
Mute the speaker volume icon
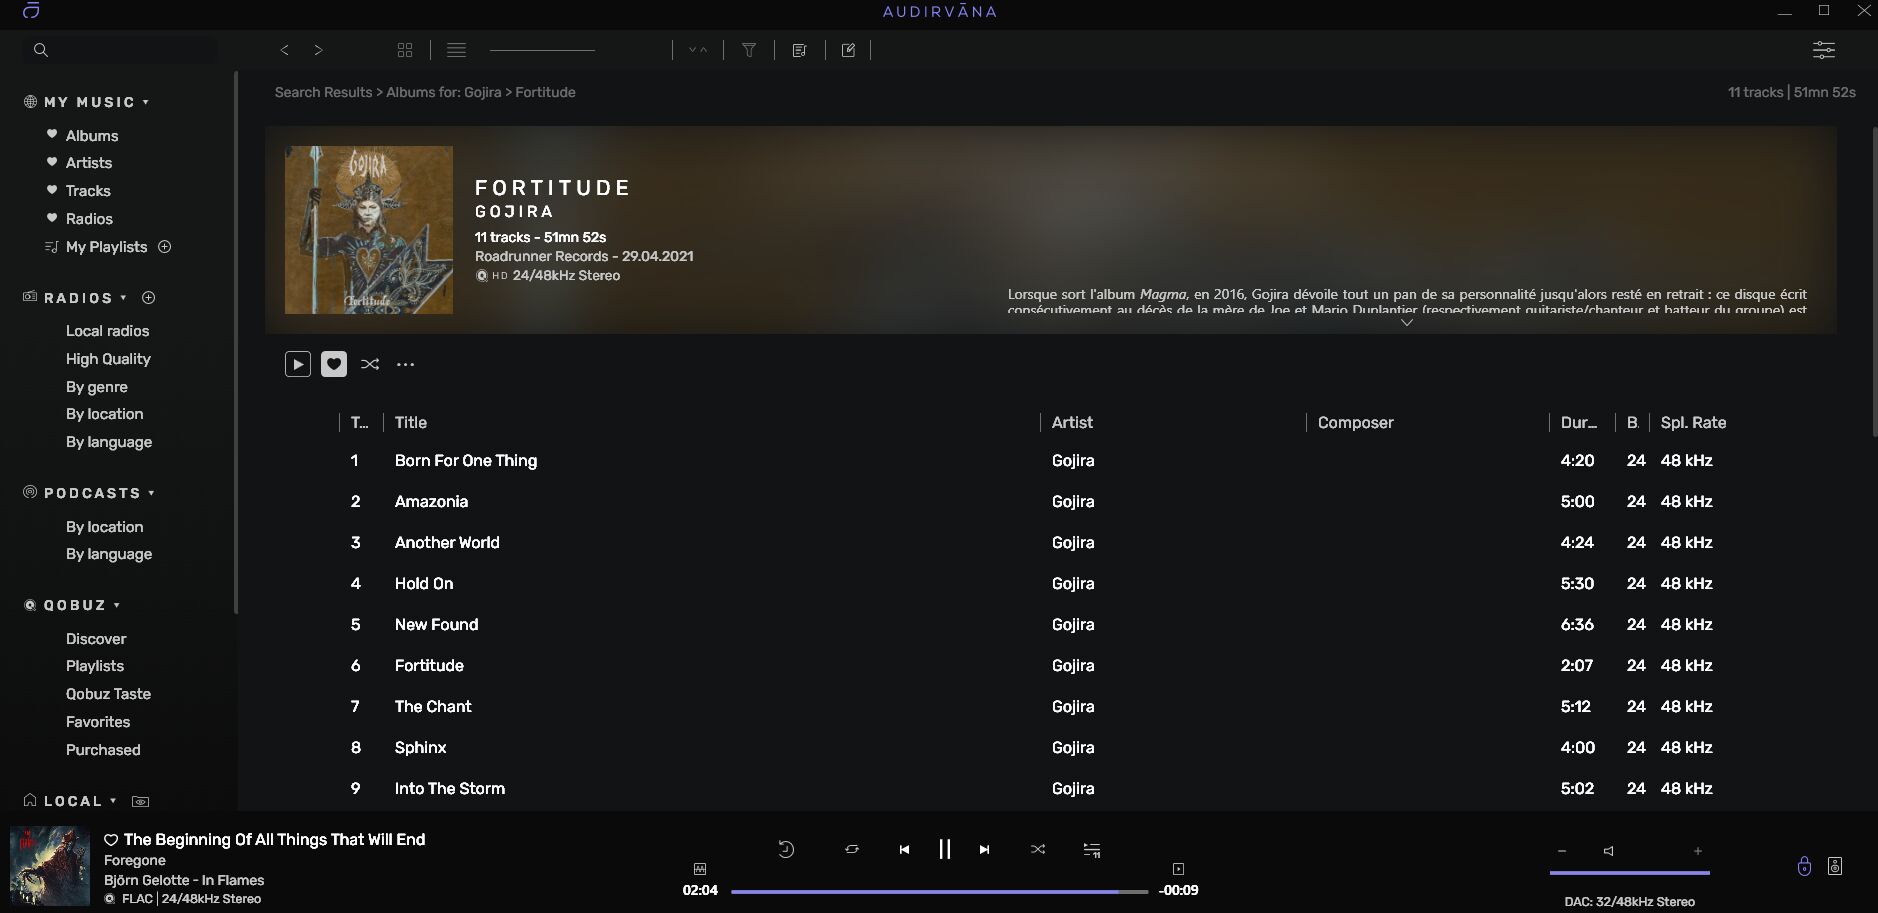pyautogui.click(x=1609, y=851)
